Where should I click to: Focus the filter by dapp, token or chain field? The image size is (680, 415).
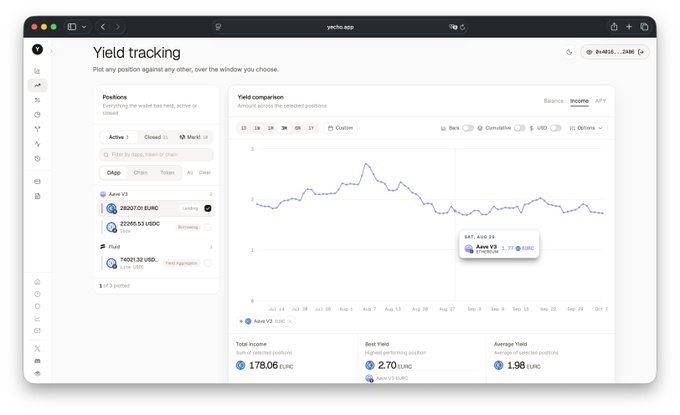click(156, 154)
